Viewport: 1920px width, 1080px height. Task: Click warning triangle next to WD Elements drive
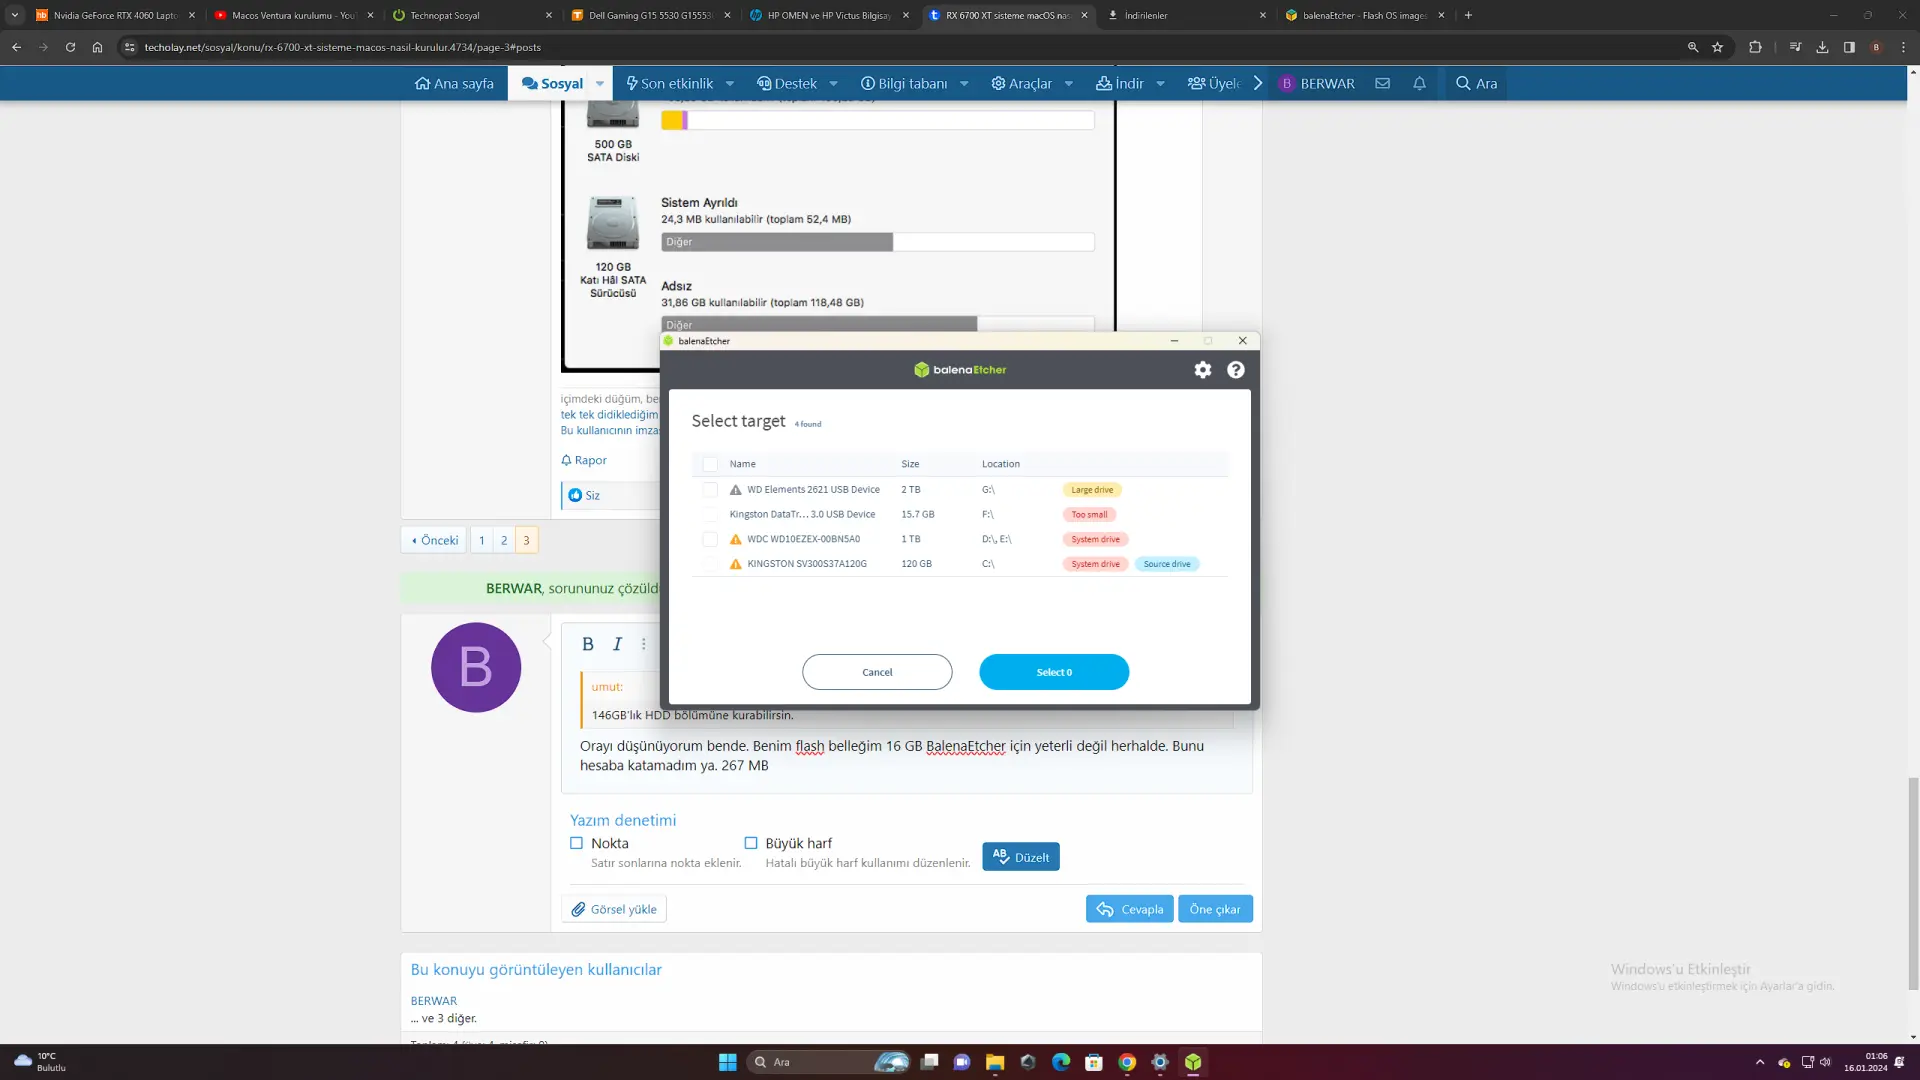[x=736, y=490]
